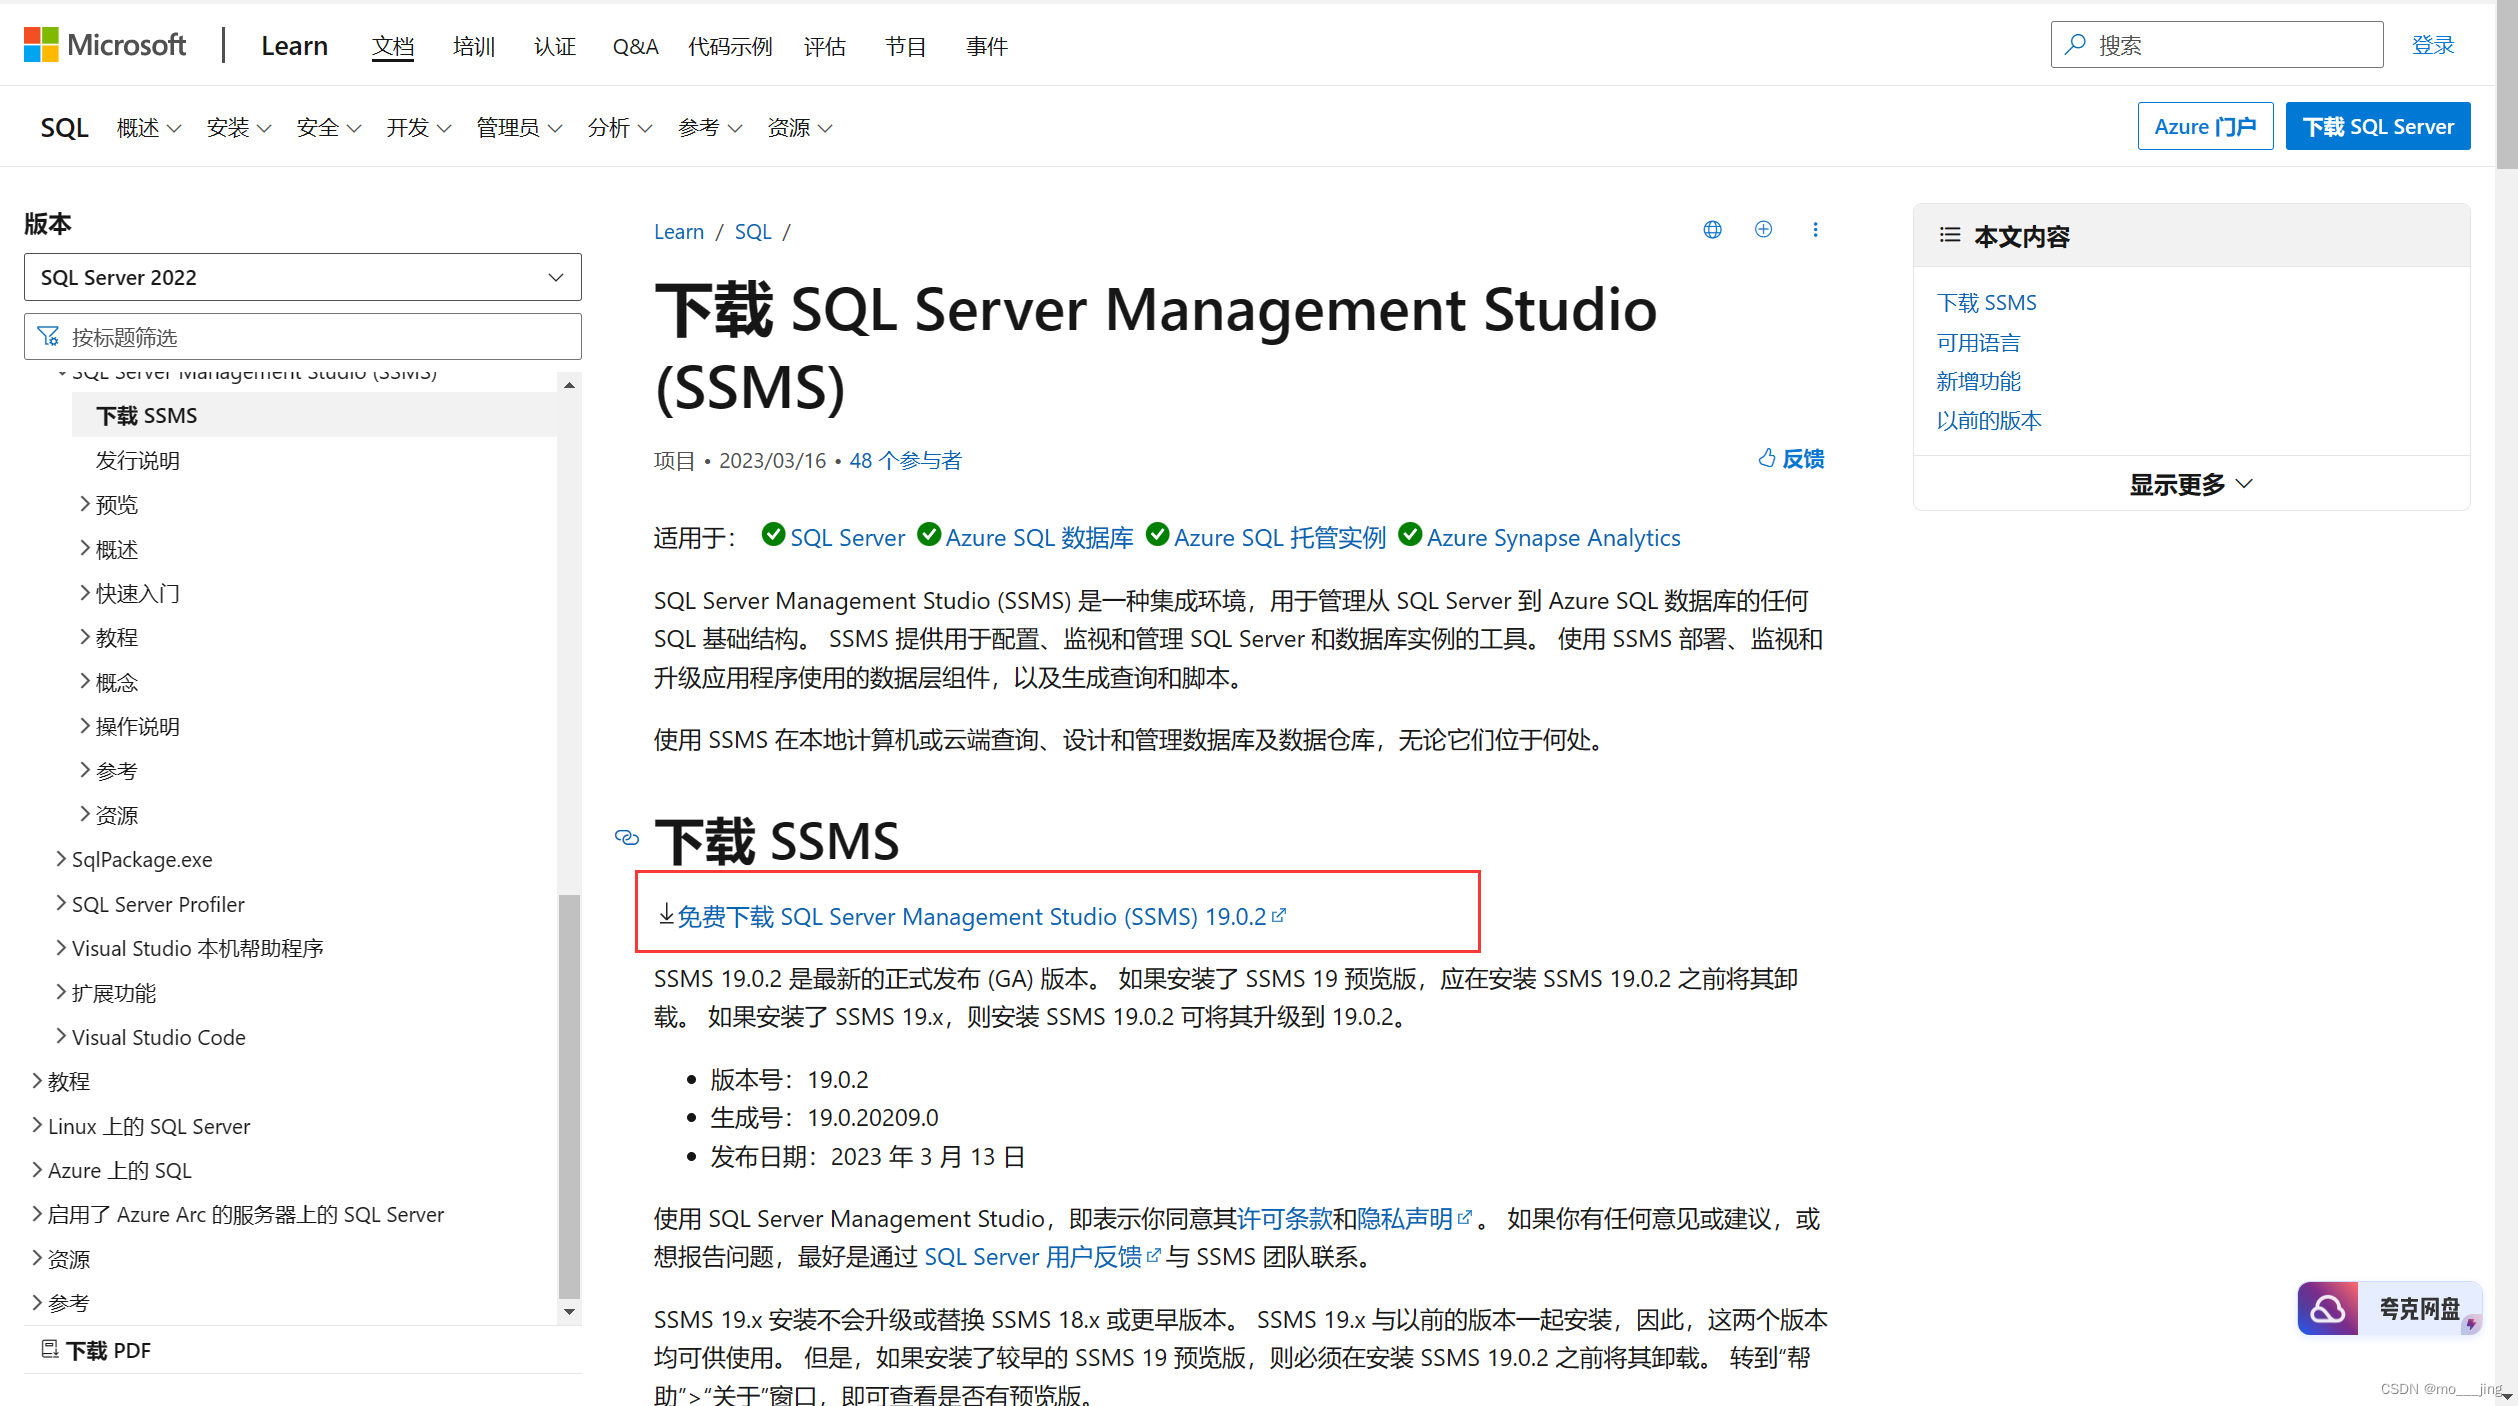Open the 48 个参与者 contributors link
This screenshot has height=1406, width=2518.
tap(905, 460)
